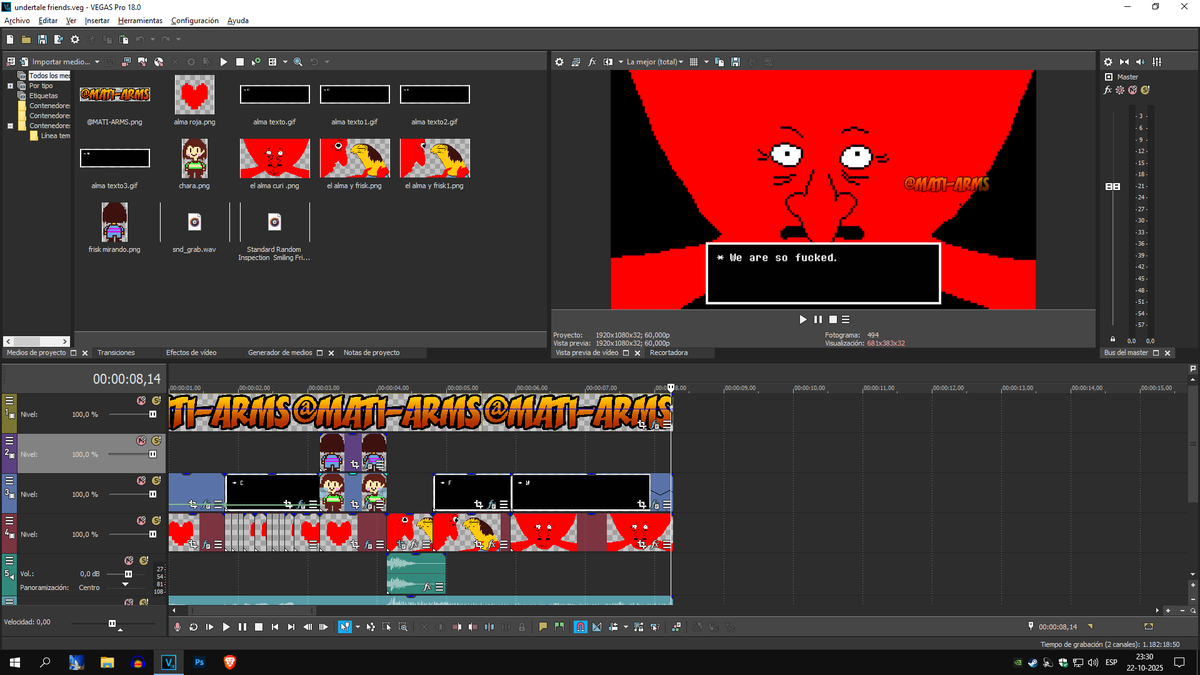Switch to Generador de medios tab
The height and width of the screenshot is (675, 1200).
(280, 353)
